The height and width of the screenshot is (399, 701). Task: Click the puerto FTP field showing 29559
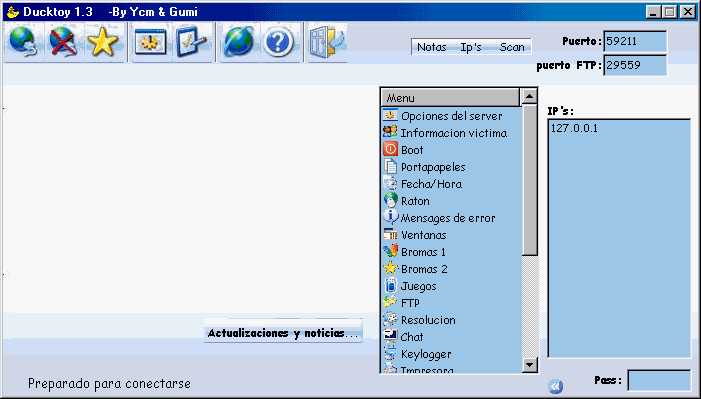[x=635, y=65]
